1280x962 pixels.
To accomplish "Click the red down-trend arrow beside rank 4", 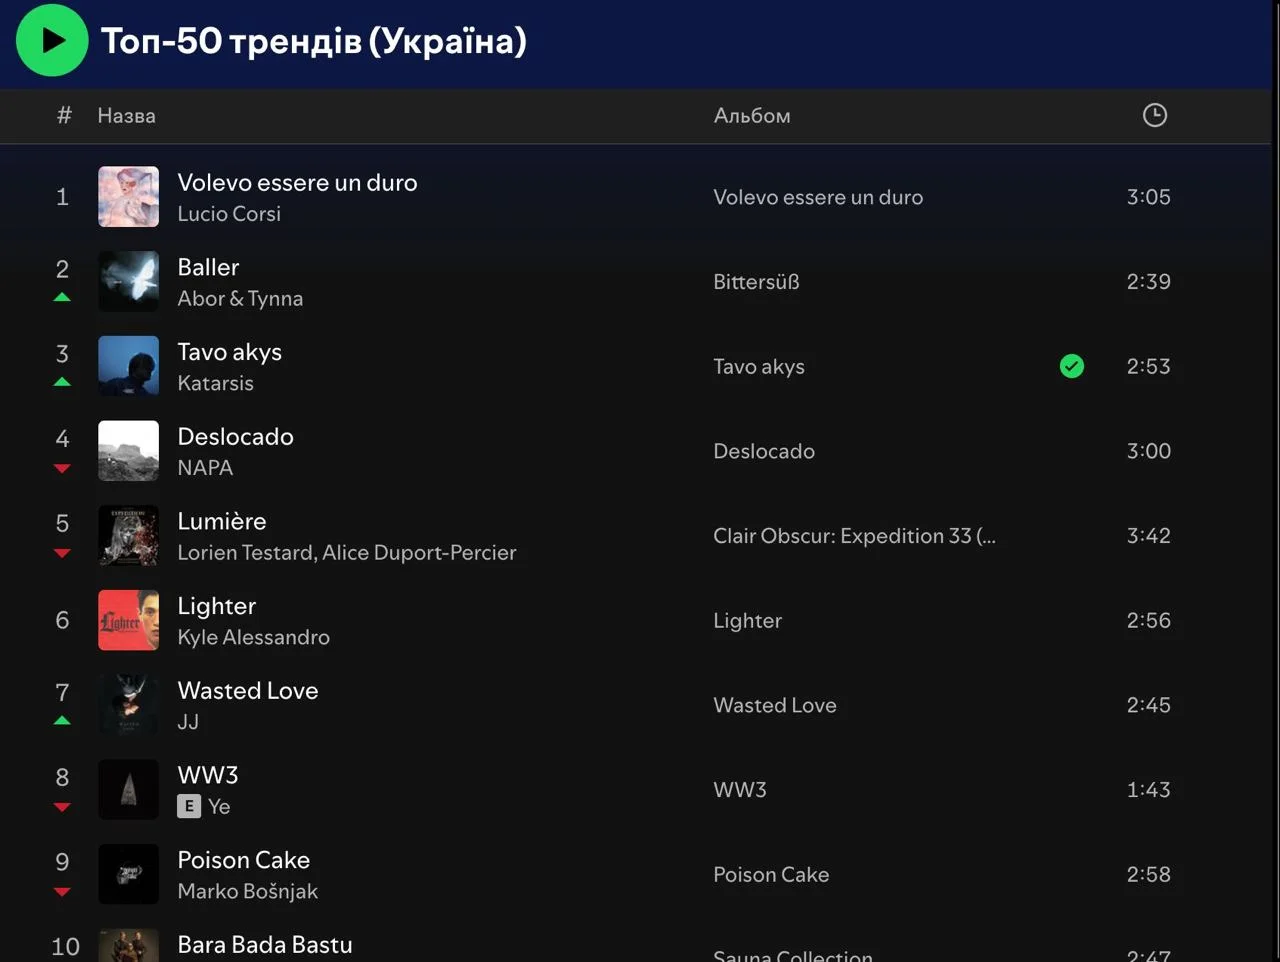I will click(x=62, y=468).
